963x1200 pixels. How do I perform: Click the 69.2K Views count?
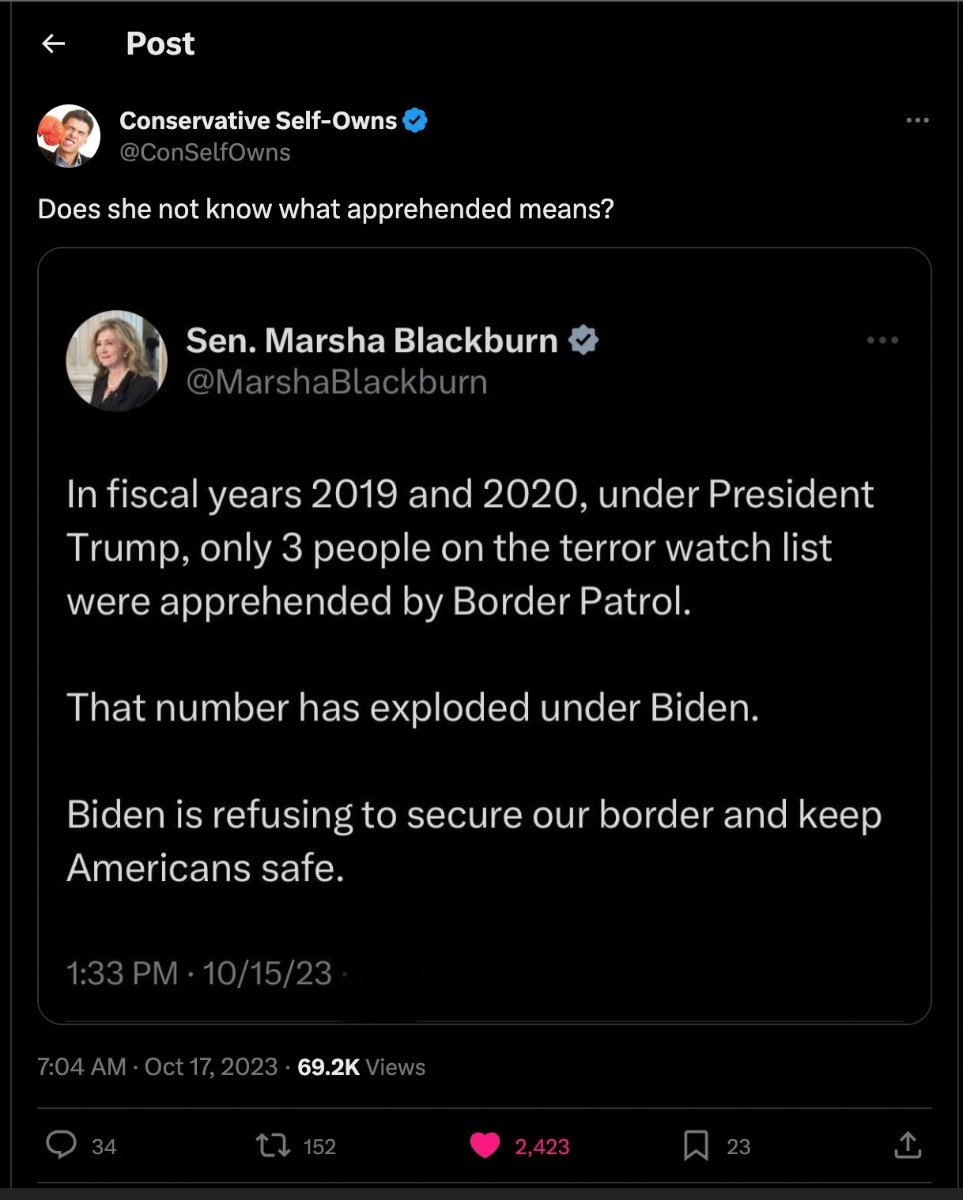tap(361, 1067)
